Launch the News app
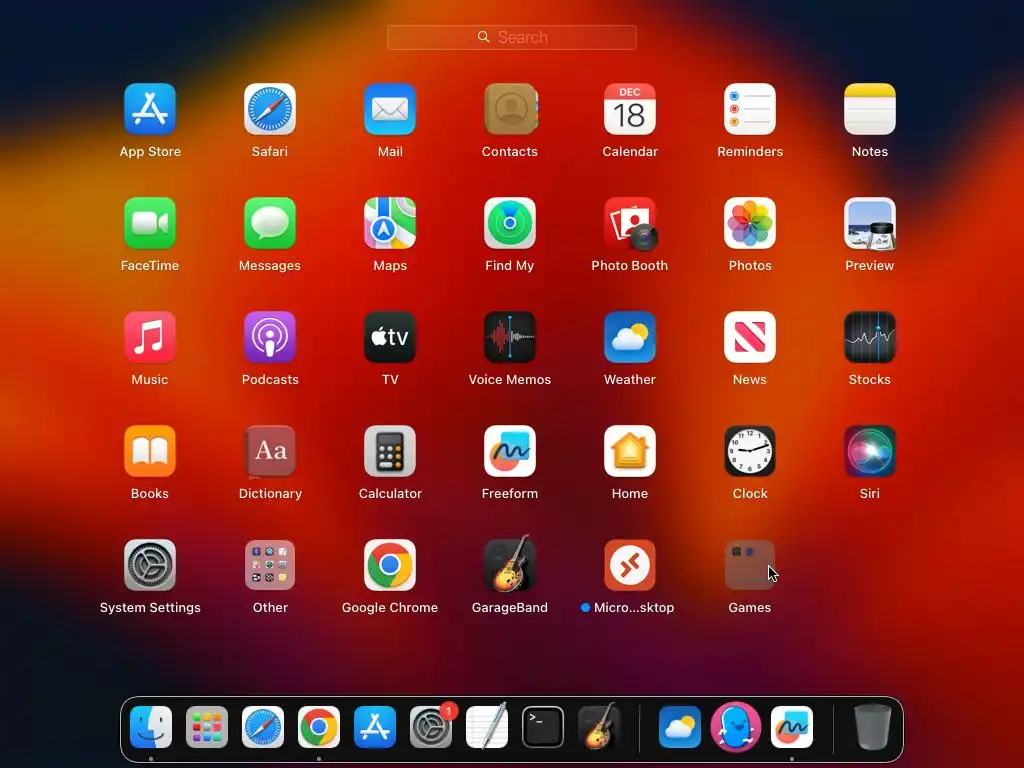Screen dimensions: 1024x768 (750, 337)
